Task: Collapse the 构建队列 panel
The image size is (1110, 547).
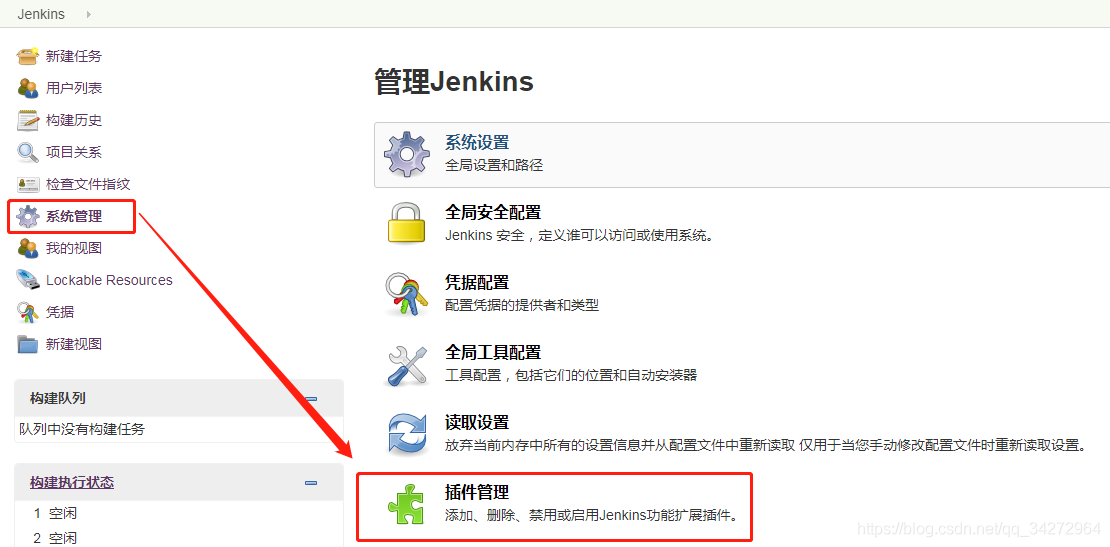Action: [311, 398]
